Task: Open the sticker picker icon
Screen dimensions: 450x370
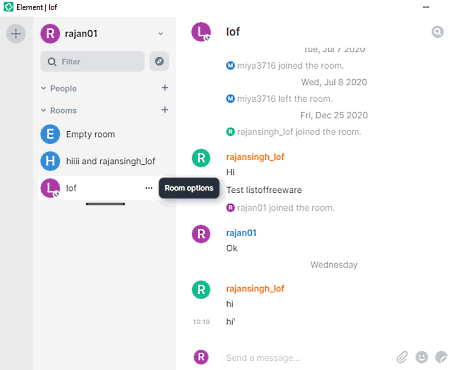Action: pyautogui.click(x=441, y=357)
